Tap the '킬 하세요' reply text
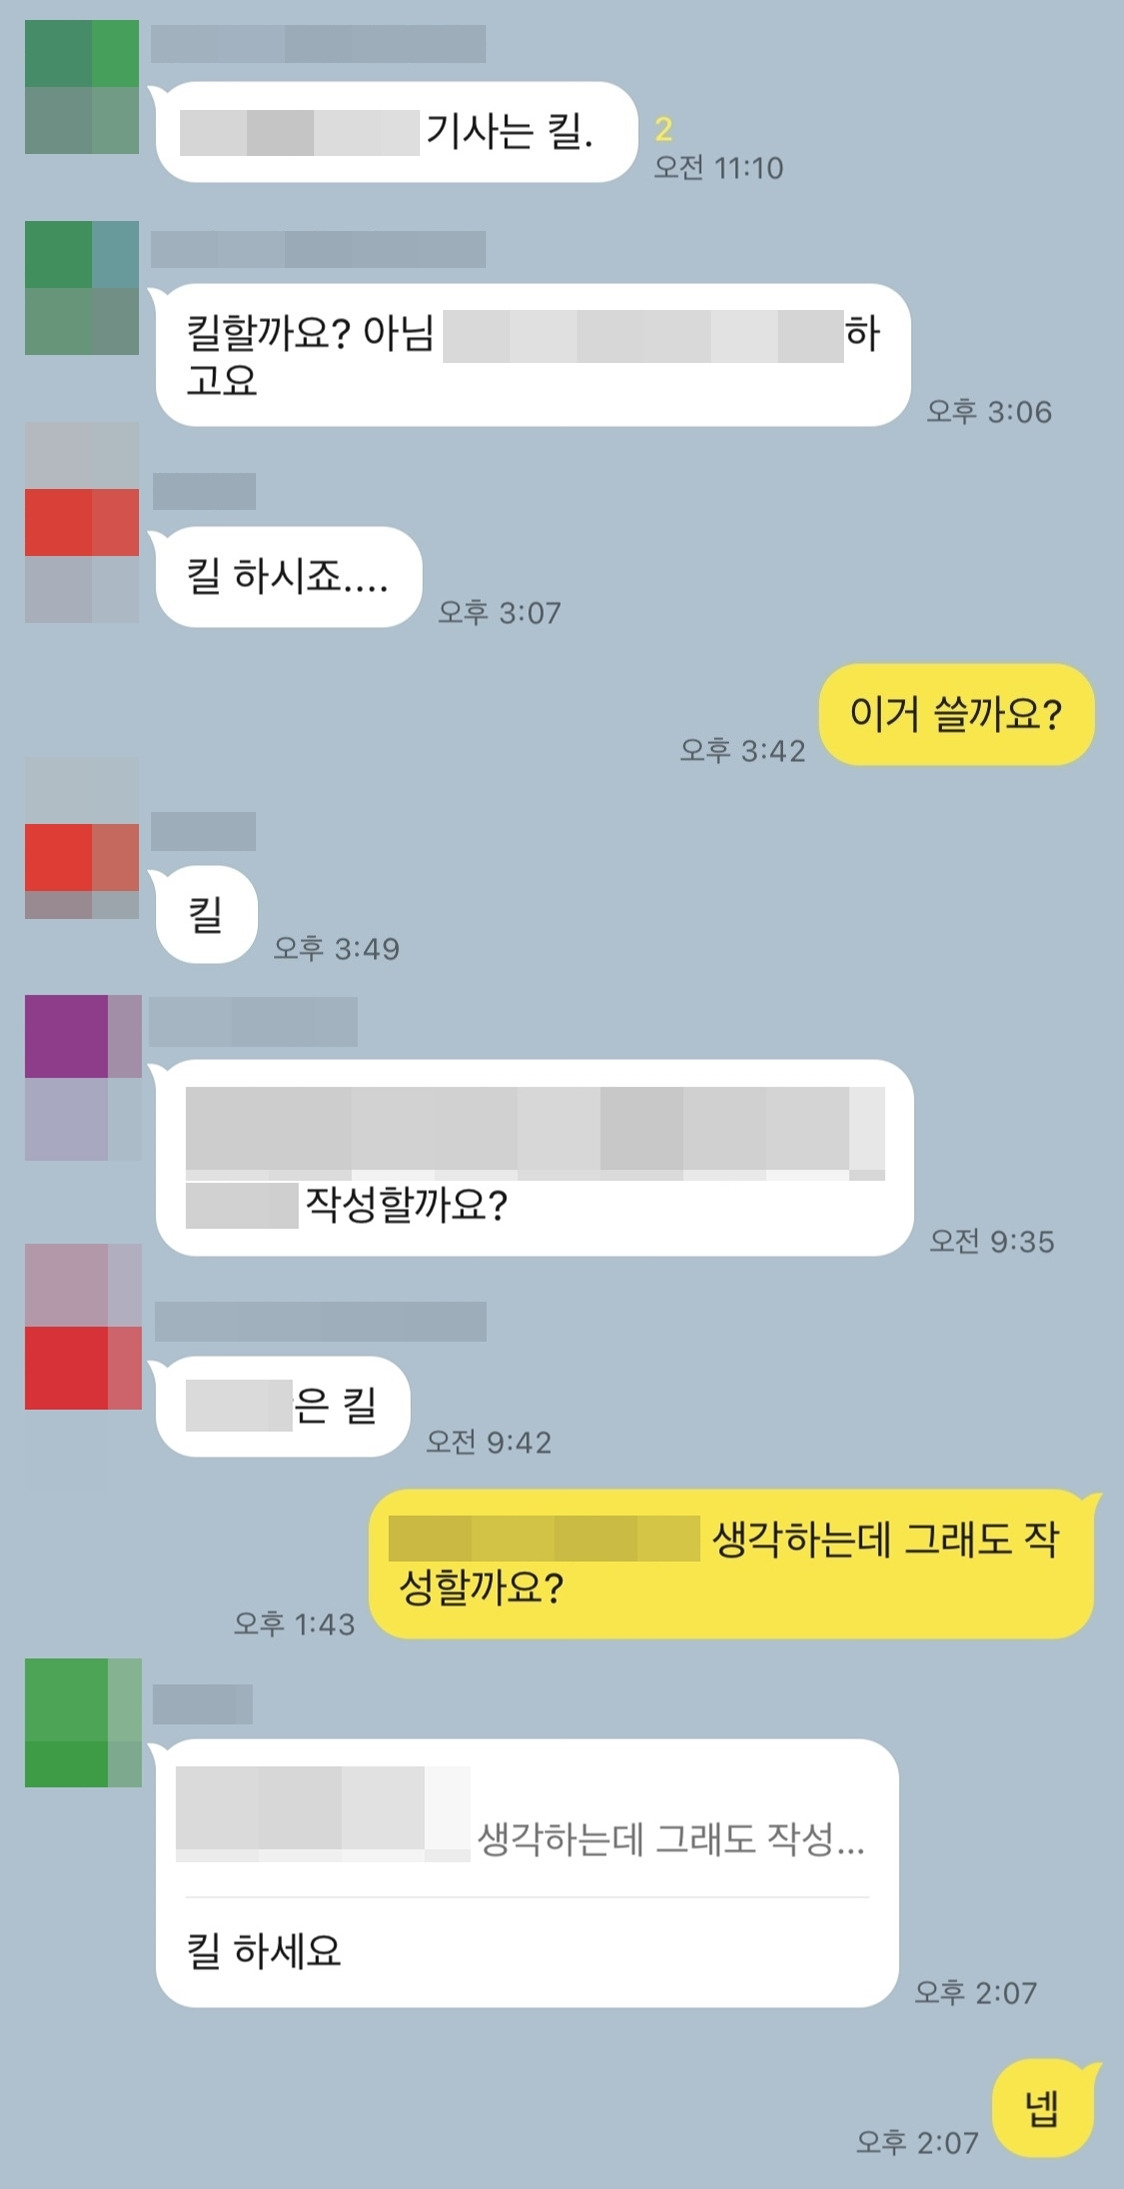This screenshot has height=2189, width=1124. [x=264, y=1951]
